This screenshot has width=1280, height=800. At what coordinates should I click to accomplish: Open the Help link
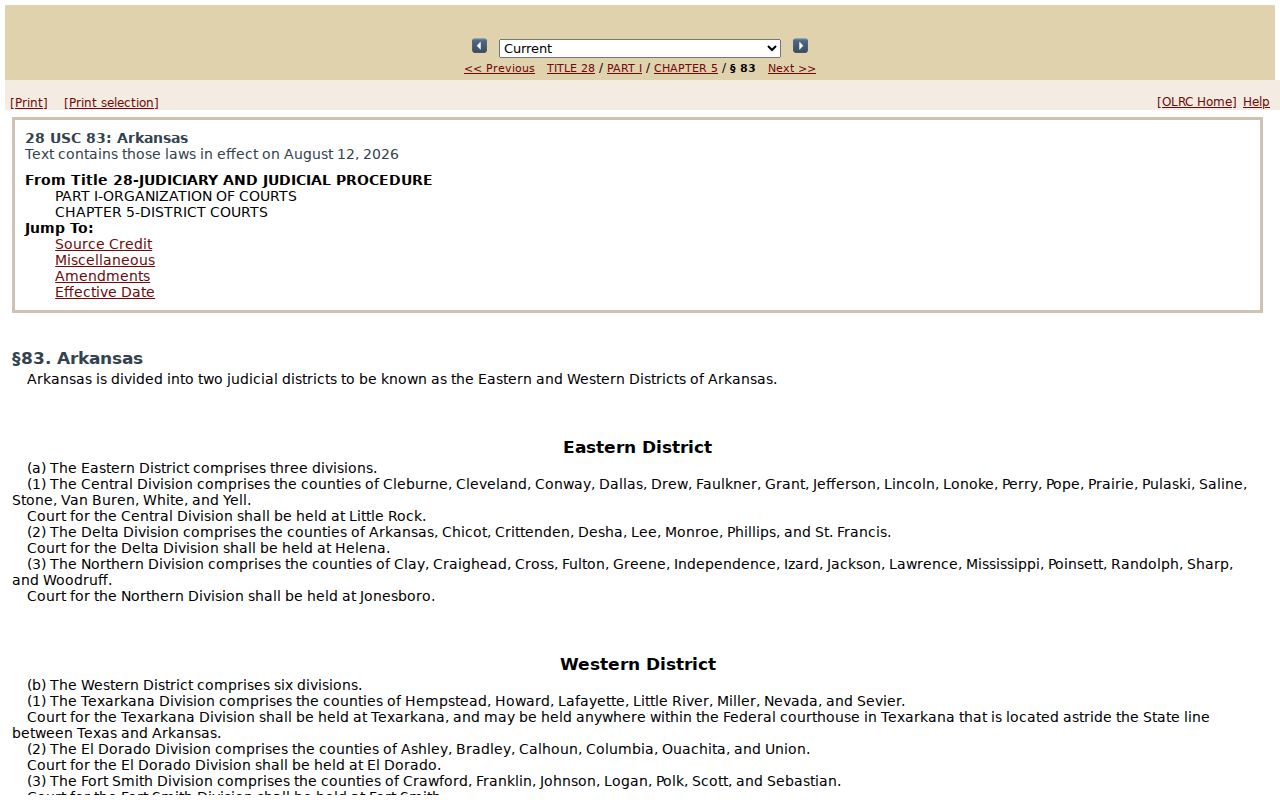pyautogui.click(x=1256, y=102)
